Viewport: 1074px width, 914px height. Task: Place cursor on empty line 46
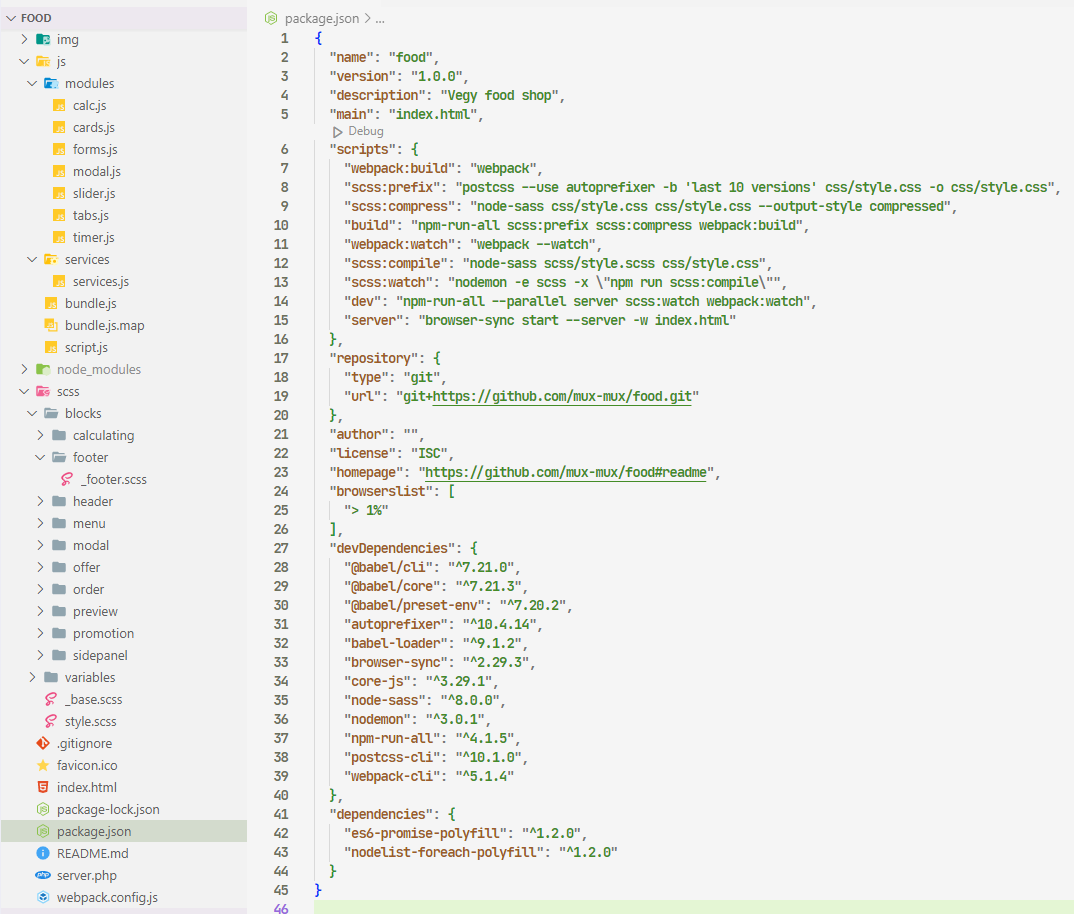693,907
